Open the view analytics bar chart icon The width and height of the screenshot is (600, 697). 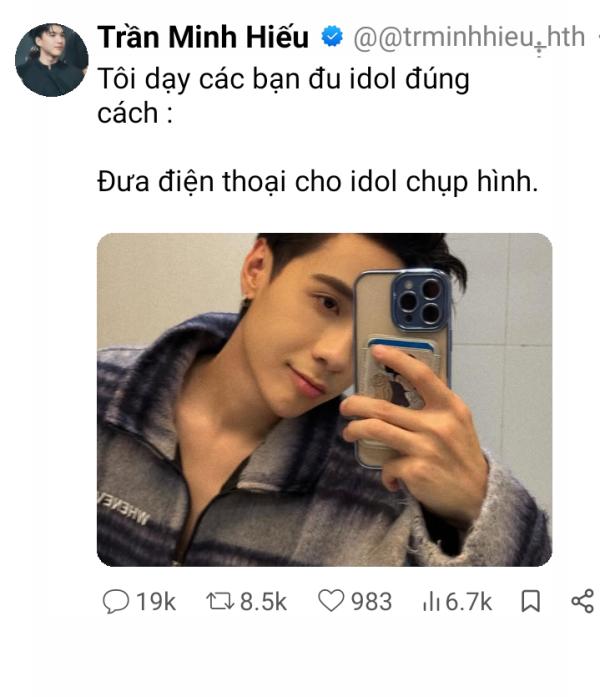431,601
